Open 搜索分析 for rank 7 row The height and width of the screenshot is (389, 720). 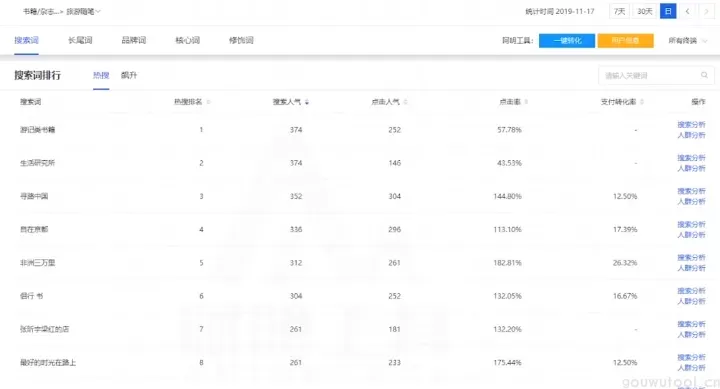point(691,324)
